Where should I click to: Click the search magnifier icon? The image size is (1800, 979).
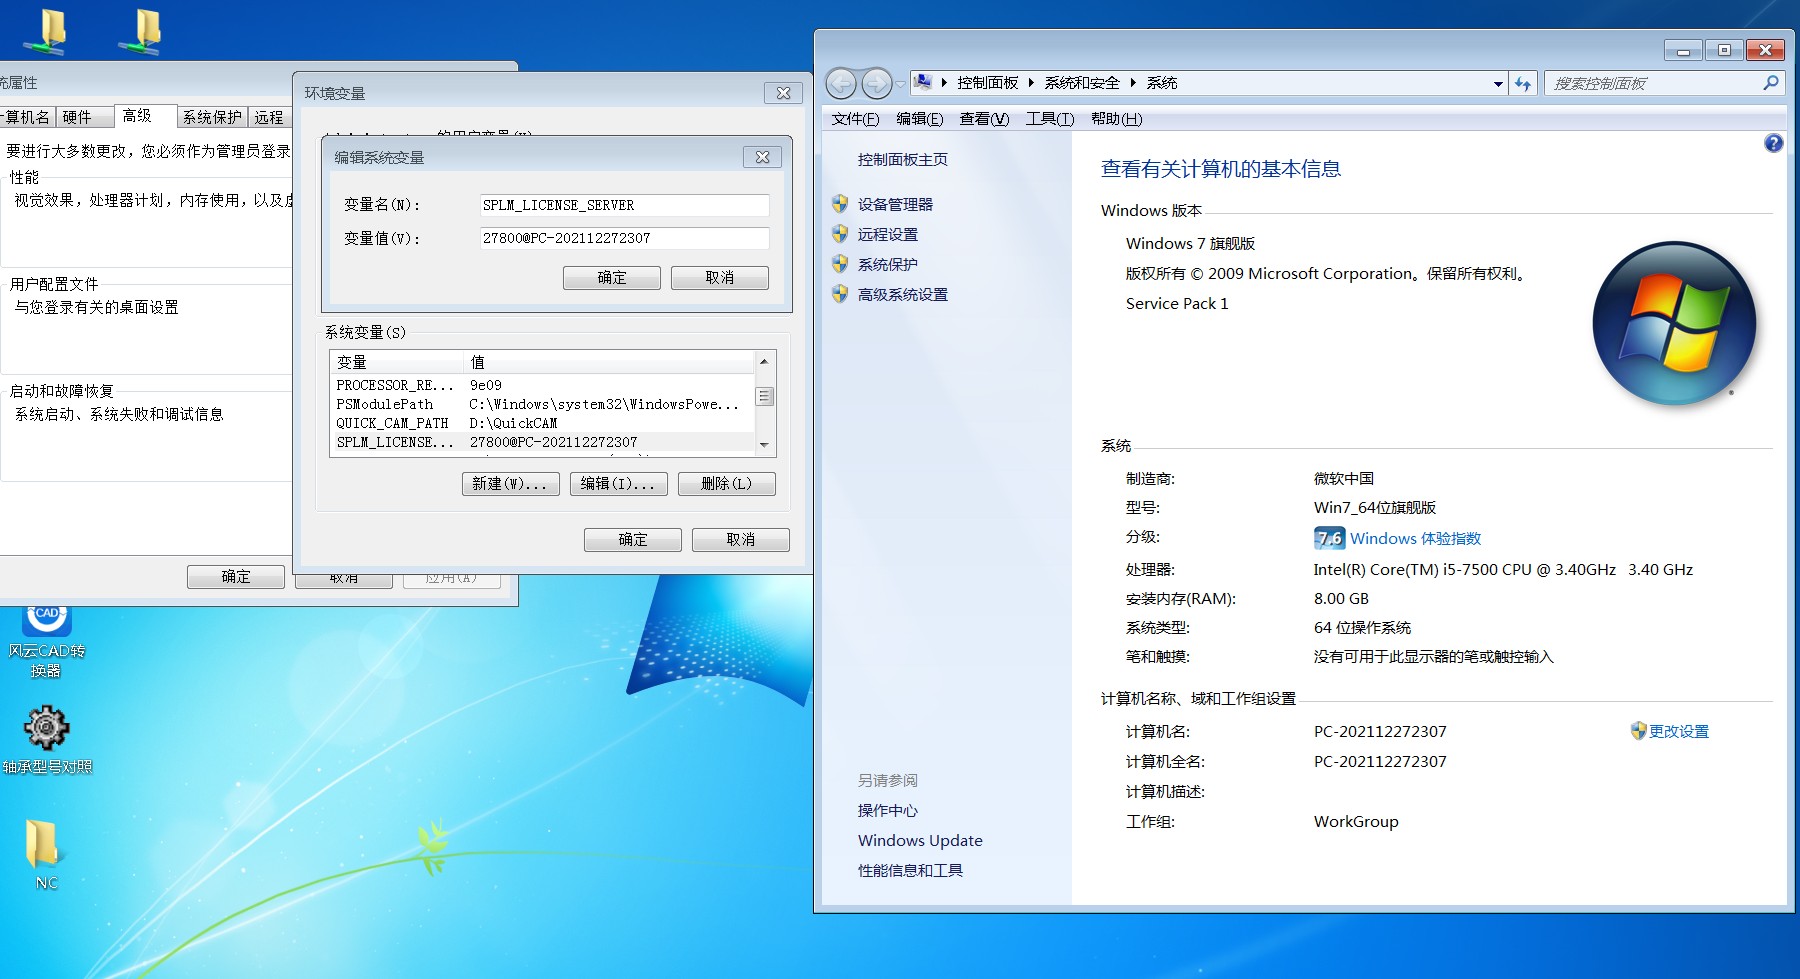[1770, 84]
